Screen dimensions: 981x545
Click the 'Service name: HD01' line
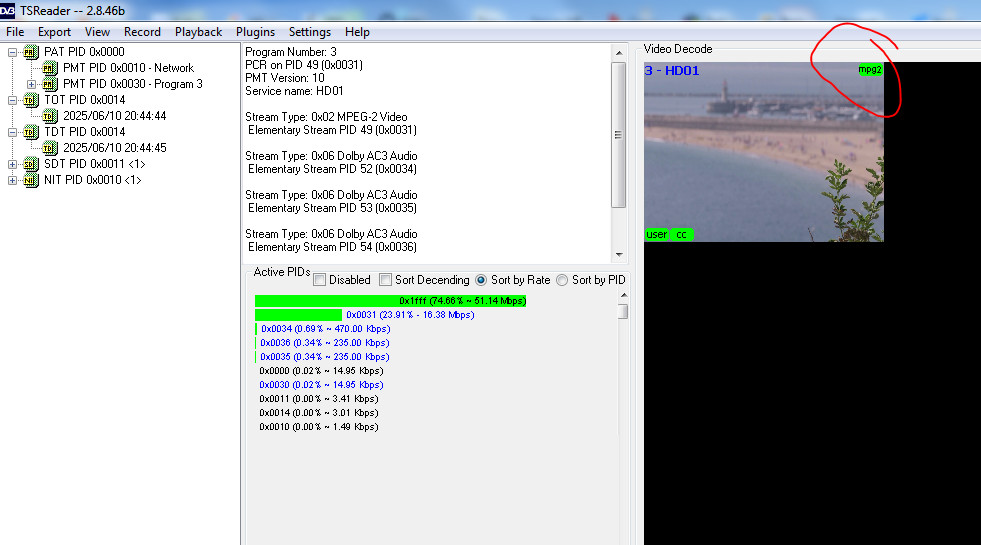pyautogui.click(x=294, y=91)
